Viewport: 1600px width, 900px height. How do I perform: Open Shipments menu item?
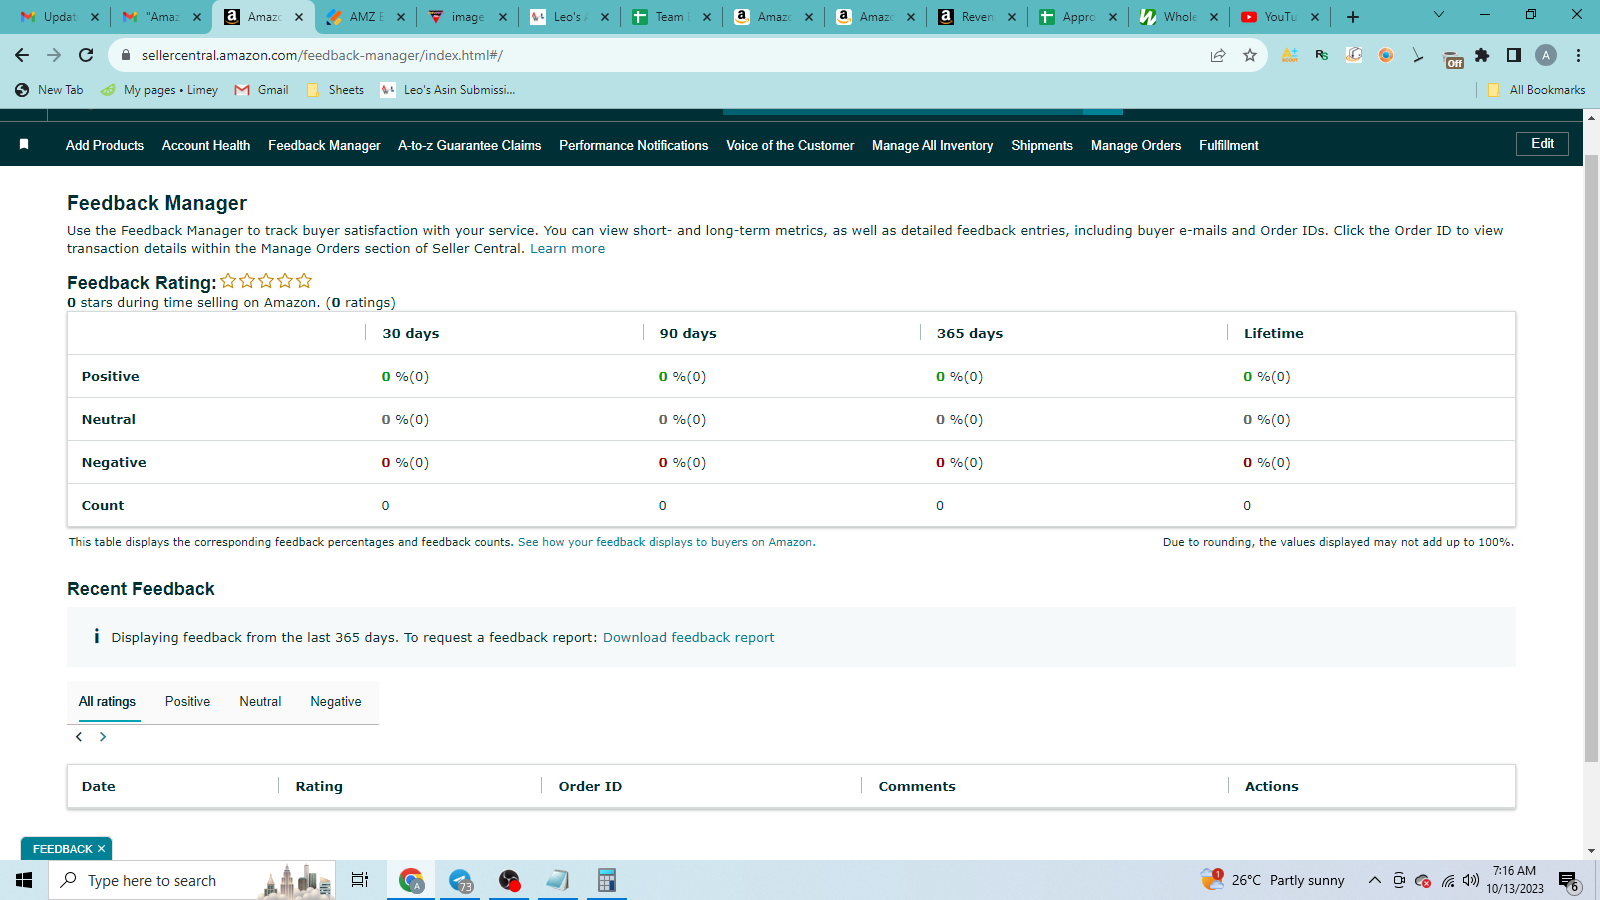[x=1042, y=145]
